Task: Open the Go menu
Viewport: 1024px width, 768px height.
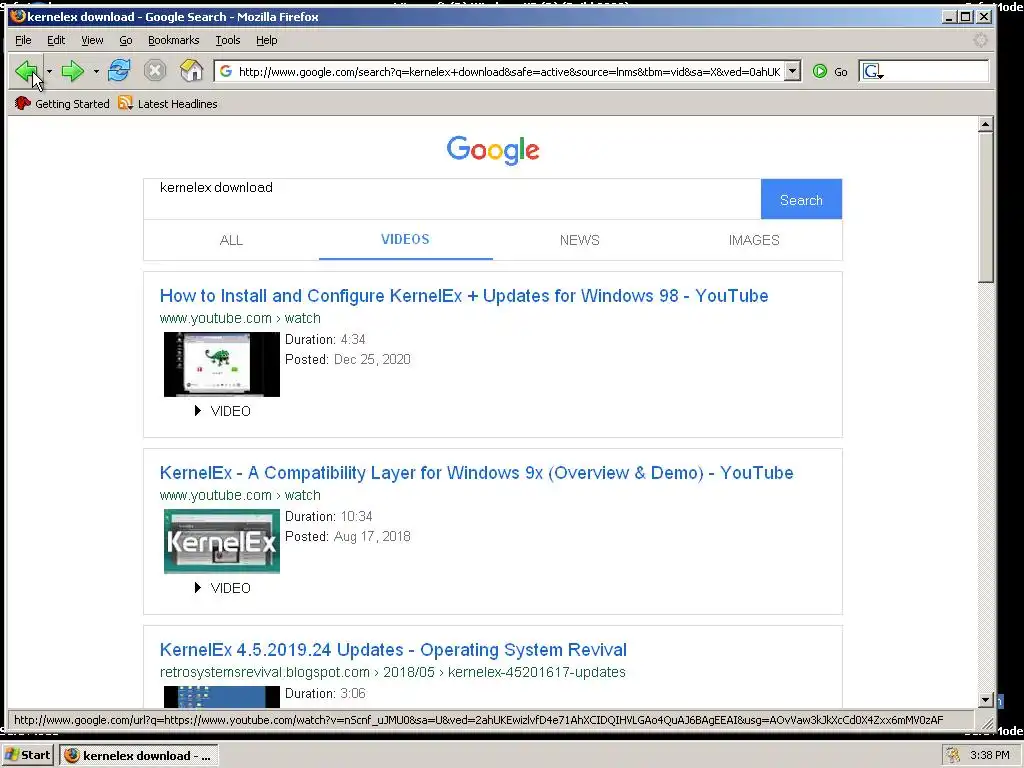Action: [126, 40]
